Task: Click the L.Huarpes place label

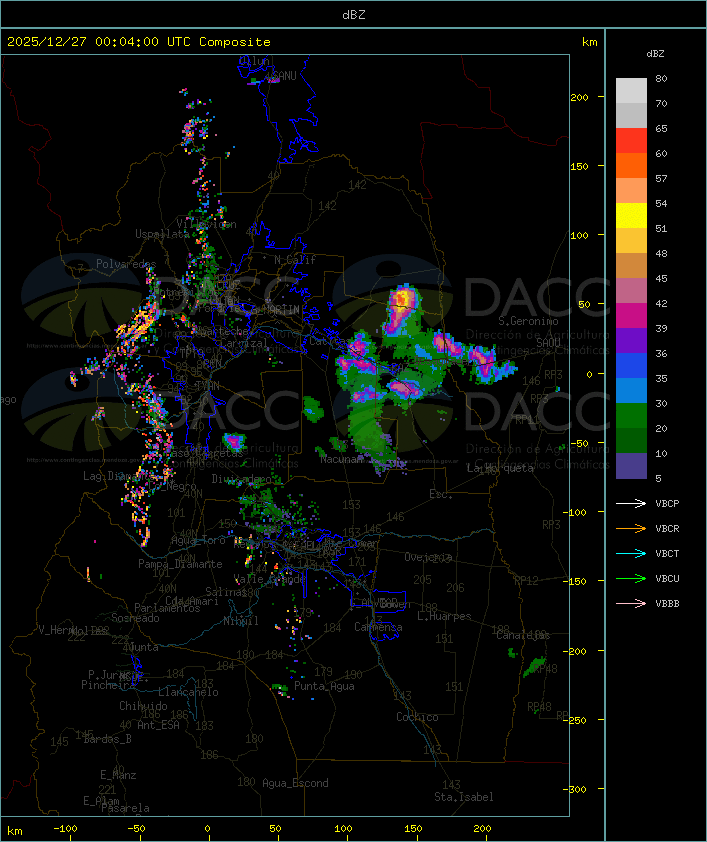Action: pyautogui.click(x=444, y=616)
